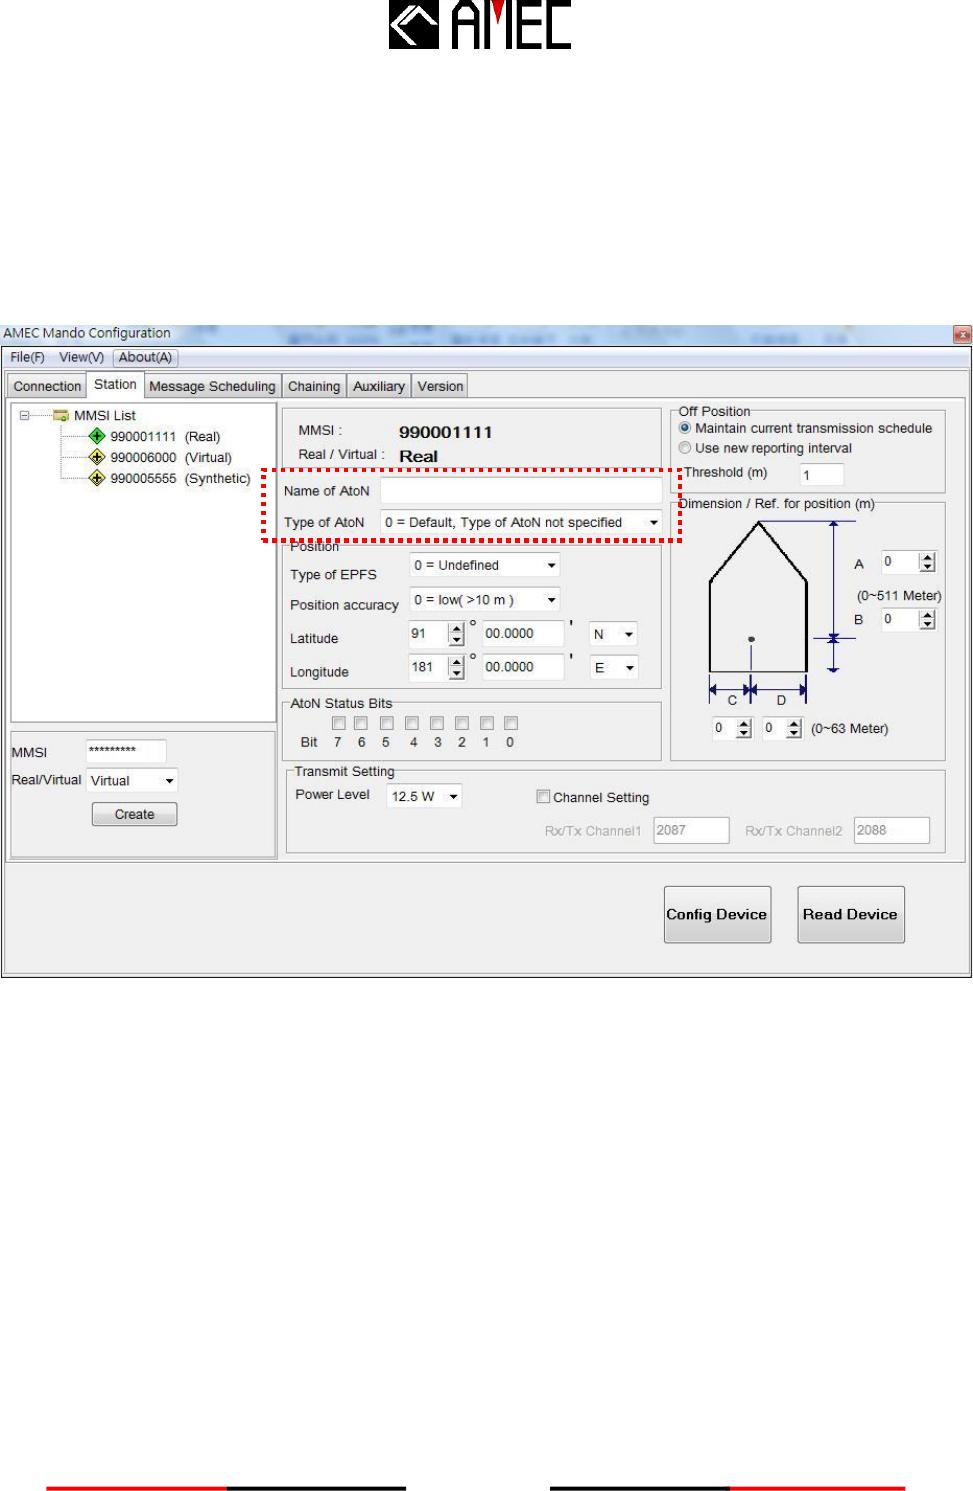Open the Type of AtoN dropdown
This screenshot has height=1491, width=973.
pos(521,522)
